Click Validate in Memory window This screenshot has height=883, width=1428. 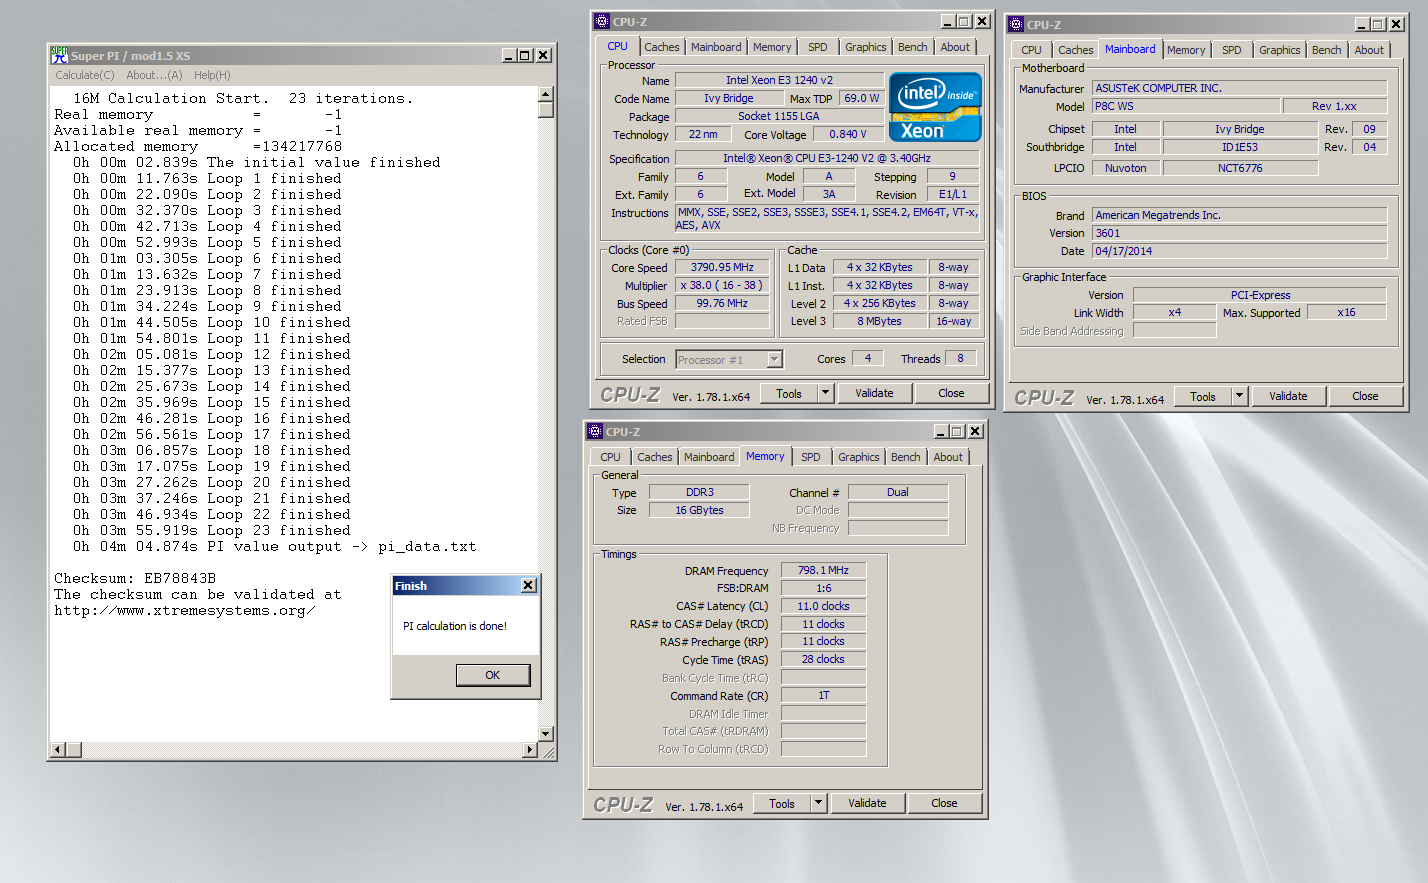tap(867, 803)
